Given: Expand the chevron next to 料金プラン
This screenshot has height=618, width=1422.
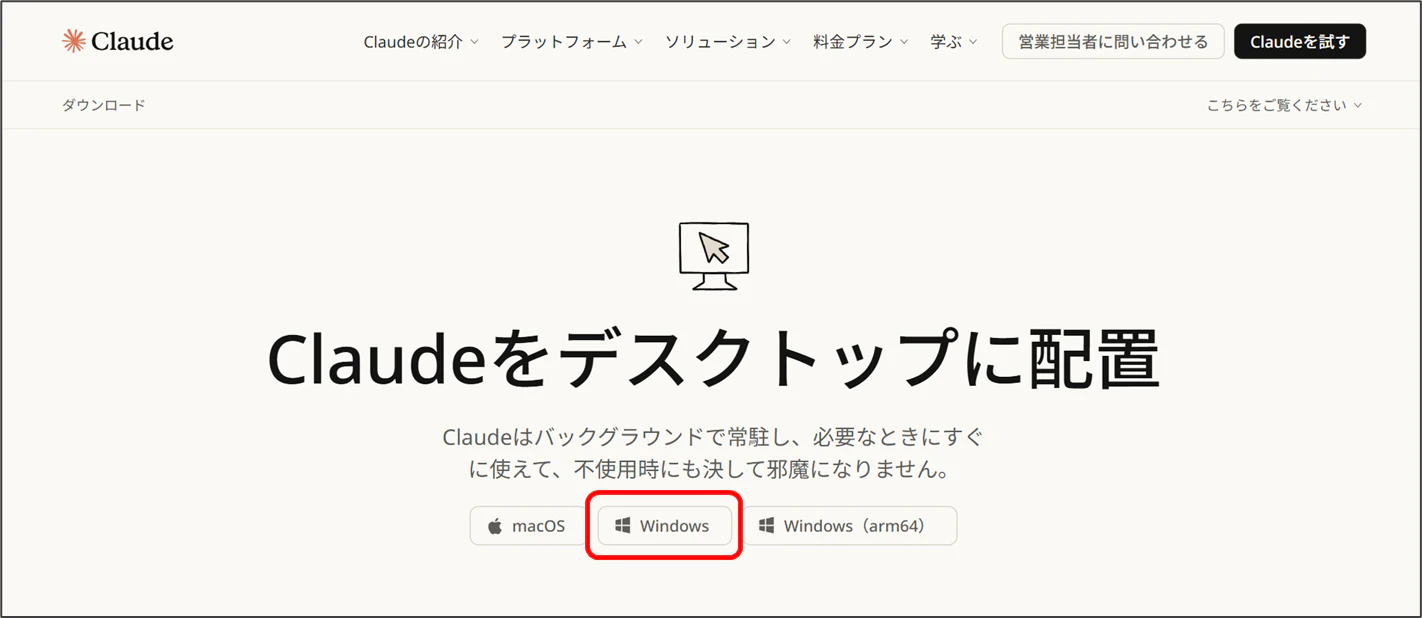Looking at the screenshot, I should coord(904,42).
